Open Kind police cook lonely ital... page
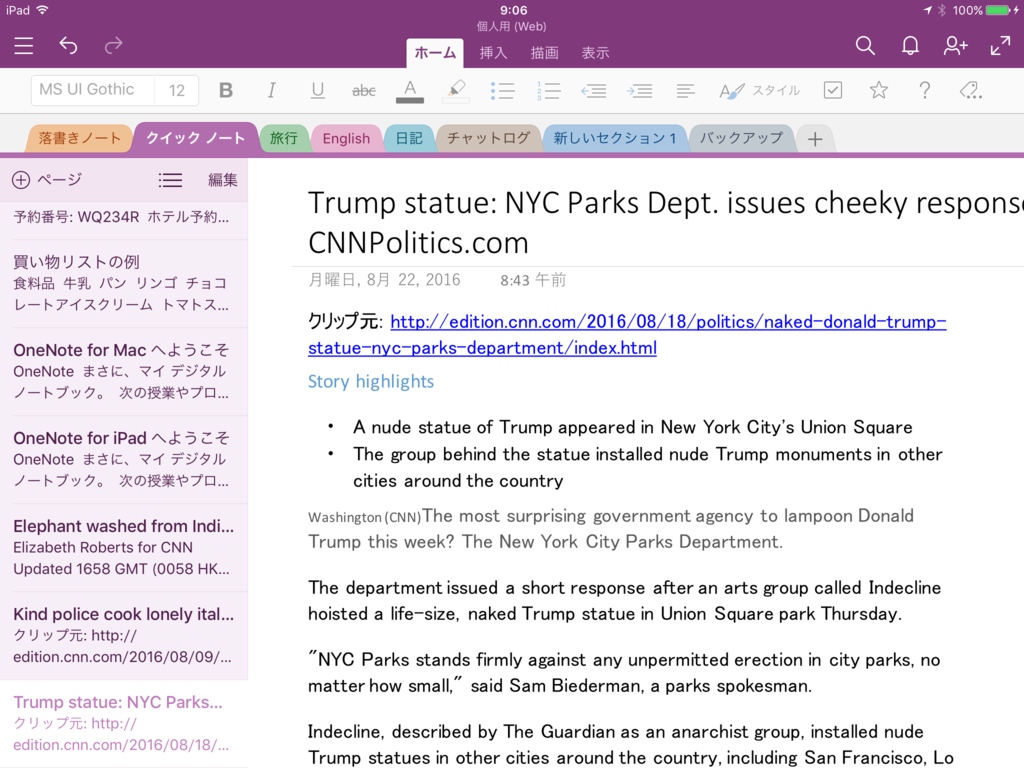This screenshot has height=768, width=1024. coord(124,636)
